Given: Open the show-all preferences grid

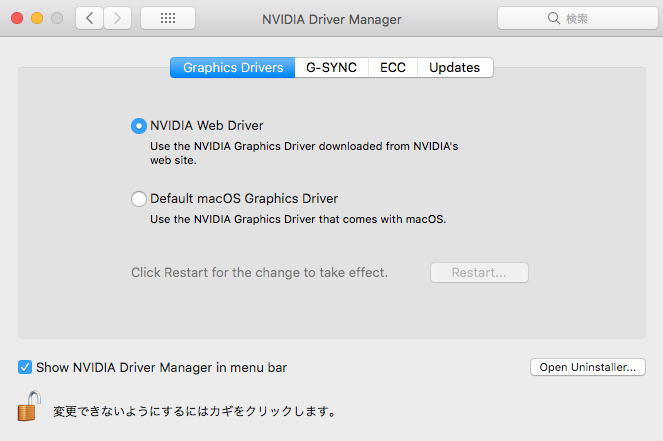Looking at the screenshot, I should (x=168, y=18).
